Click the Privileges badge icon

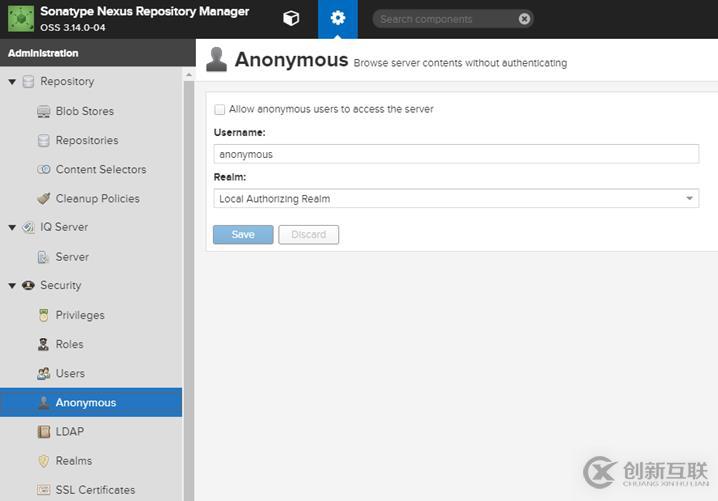pos(44,315)
